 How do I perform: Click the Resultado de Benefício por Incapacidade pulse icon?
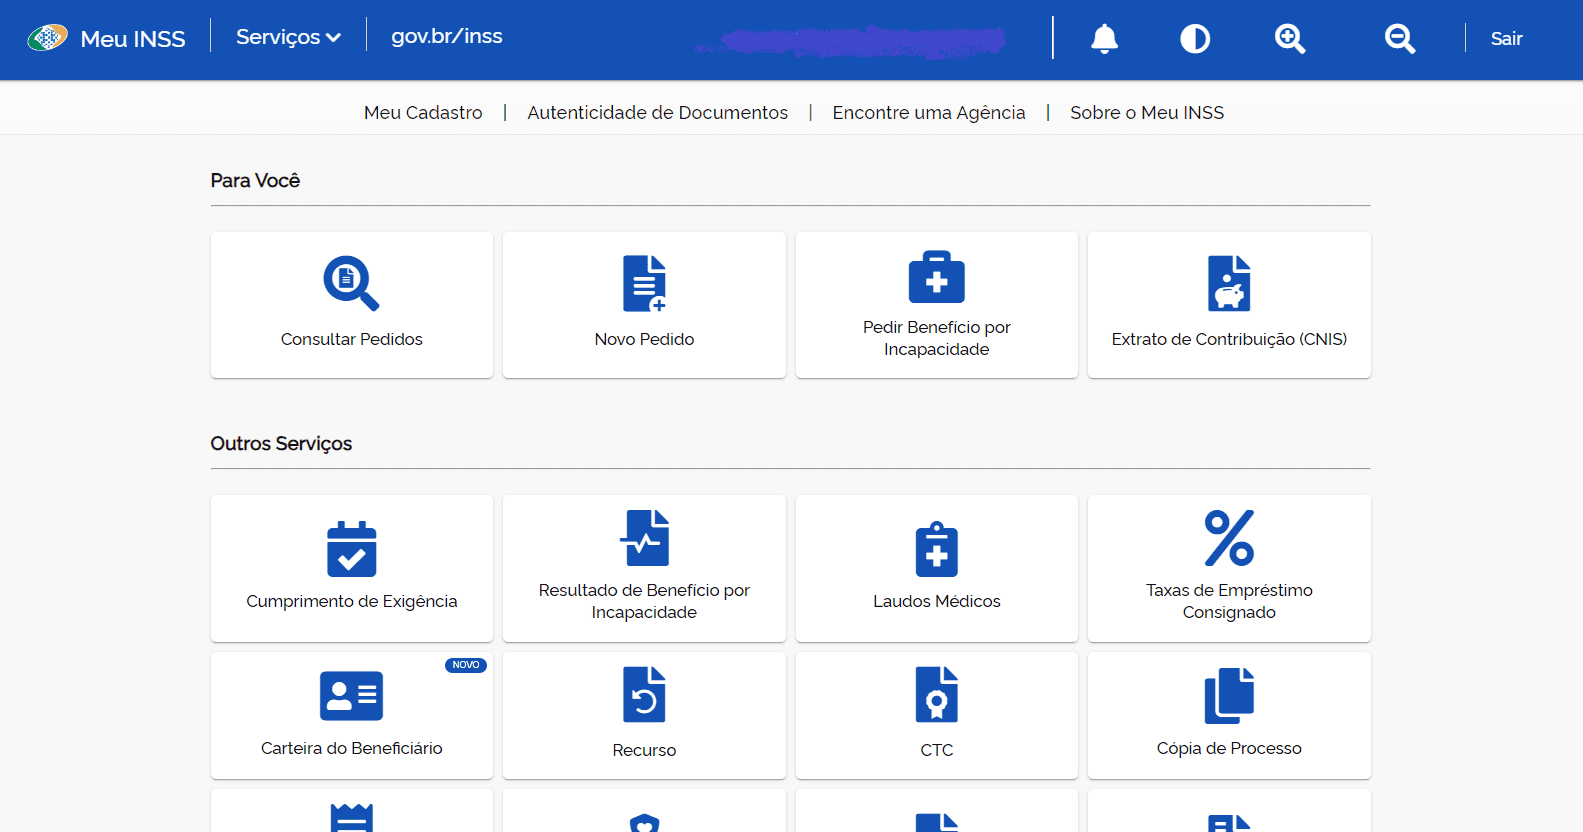pyautogui.click(x=644, y=538)
